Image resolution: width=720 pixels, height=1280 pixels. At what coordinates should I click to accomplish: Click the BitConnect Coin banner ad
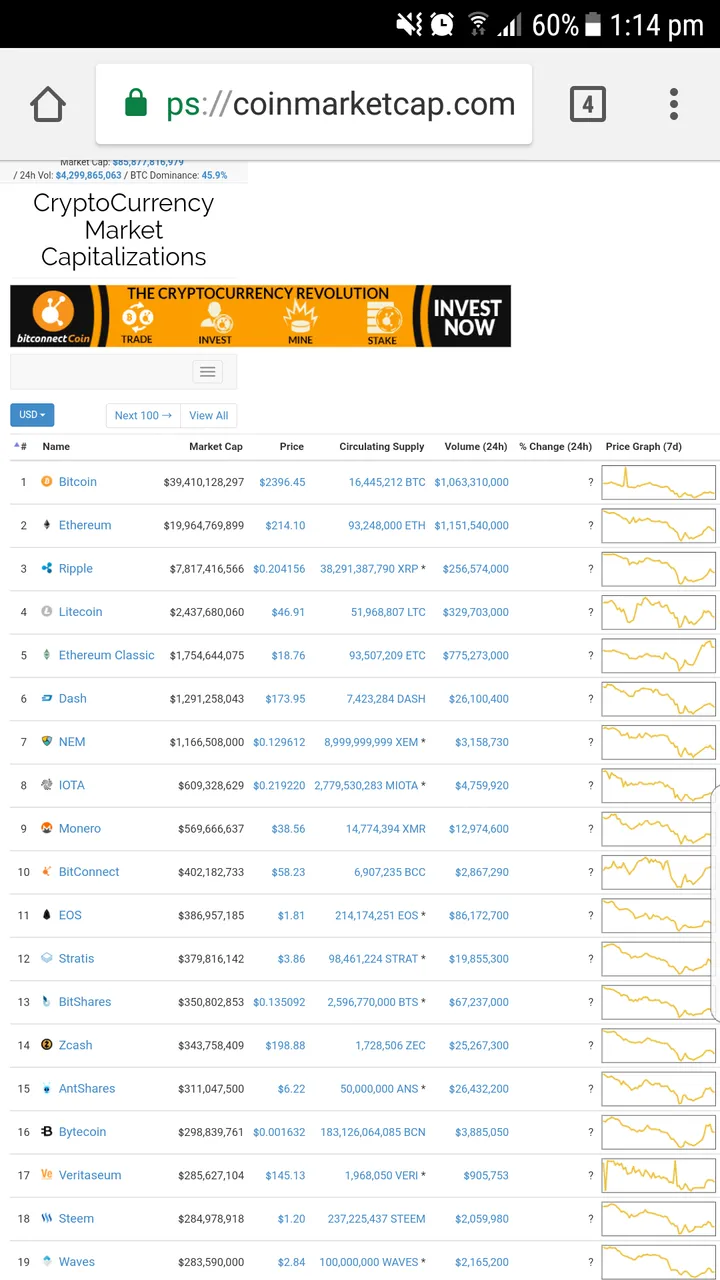pyautogui.click(x=261, y=316)
